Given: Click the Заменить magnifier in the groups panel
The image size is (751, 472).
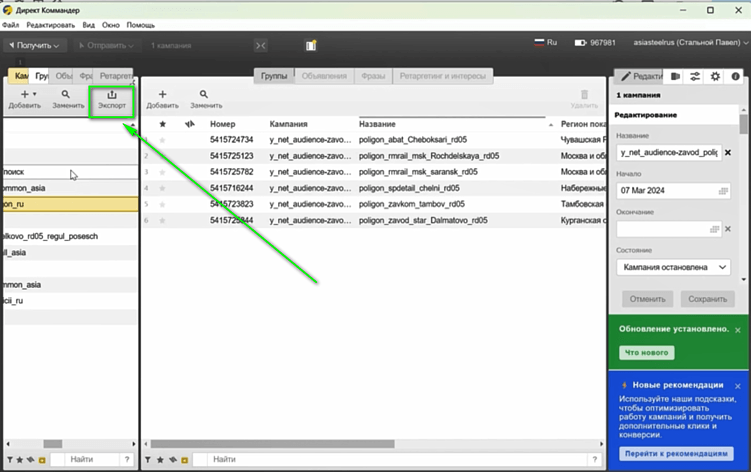Looking at the screenshot, I should tap(204, 94).
